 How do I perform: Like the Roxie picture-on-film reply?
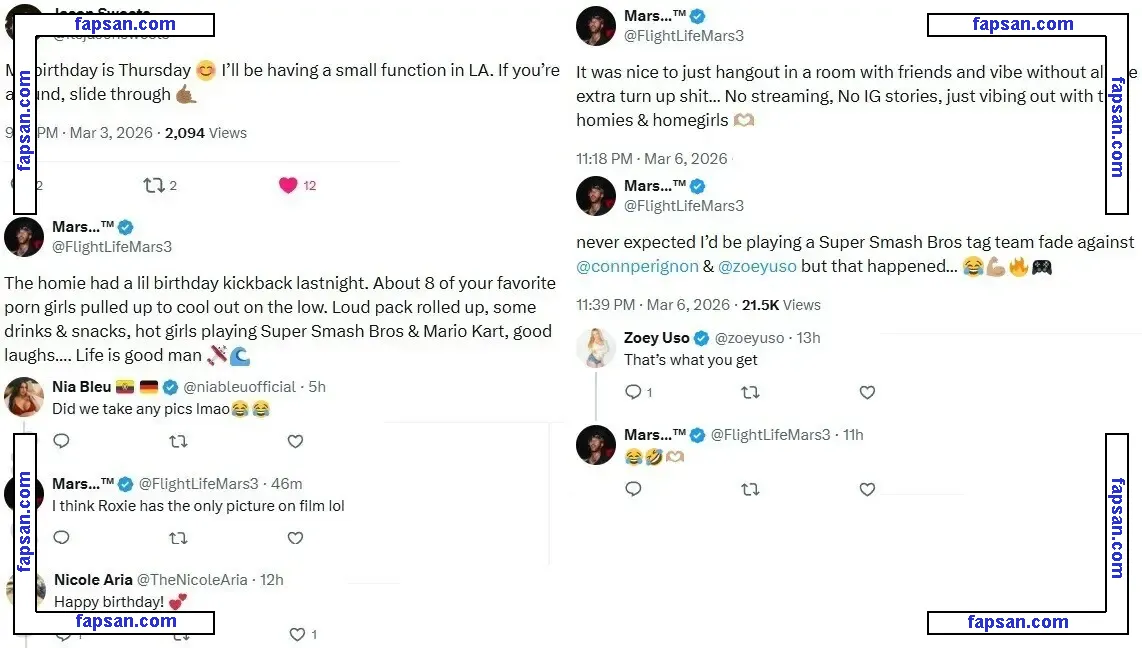pyautogui.click(x=295, y=538)
